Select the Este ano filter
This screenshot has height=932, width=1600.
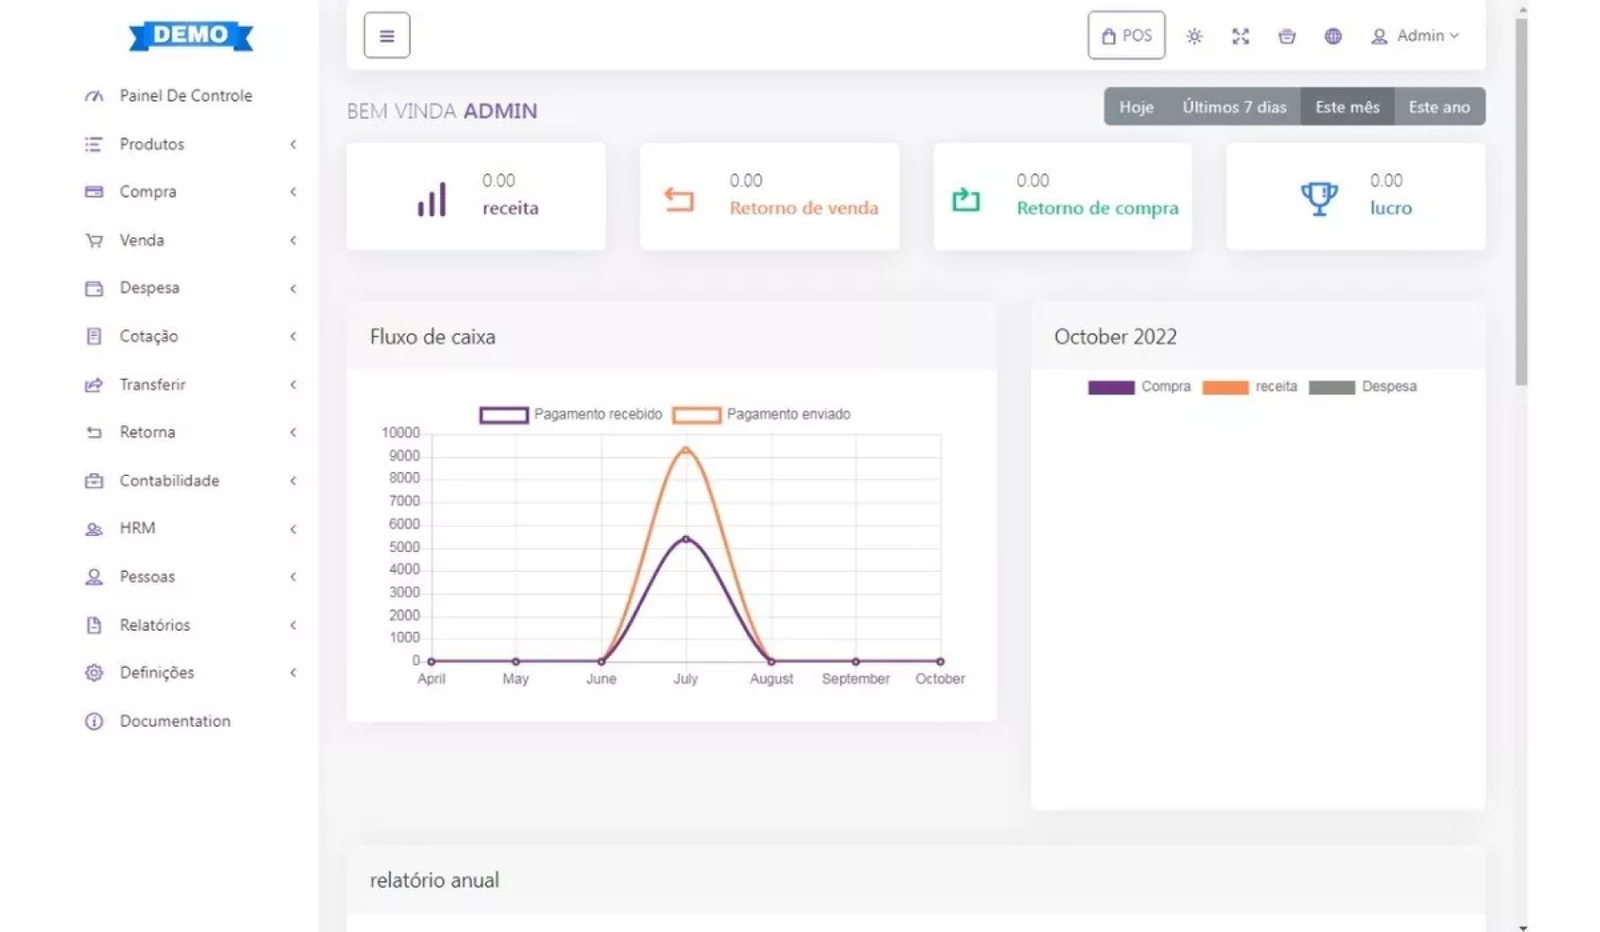(1438, 107)
